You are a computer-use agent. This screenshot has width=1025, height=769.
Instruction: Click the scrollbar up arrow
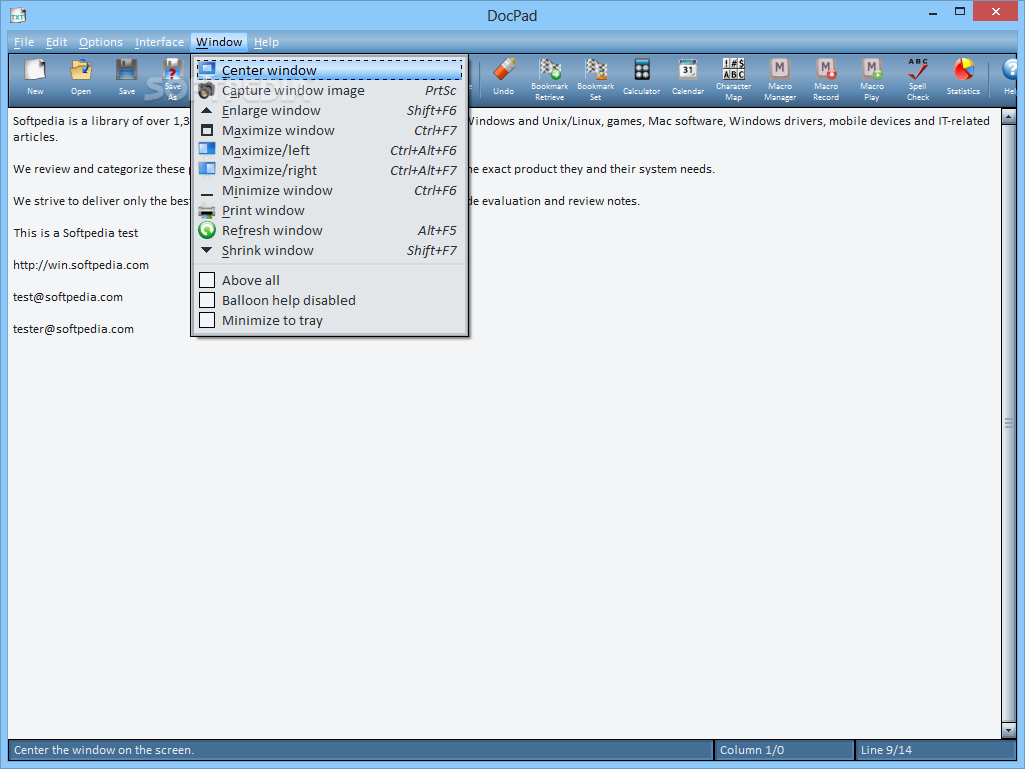pyautogui.click(x=1008, y=117)
